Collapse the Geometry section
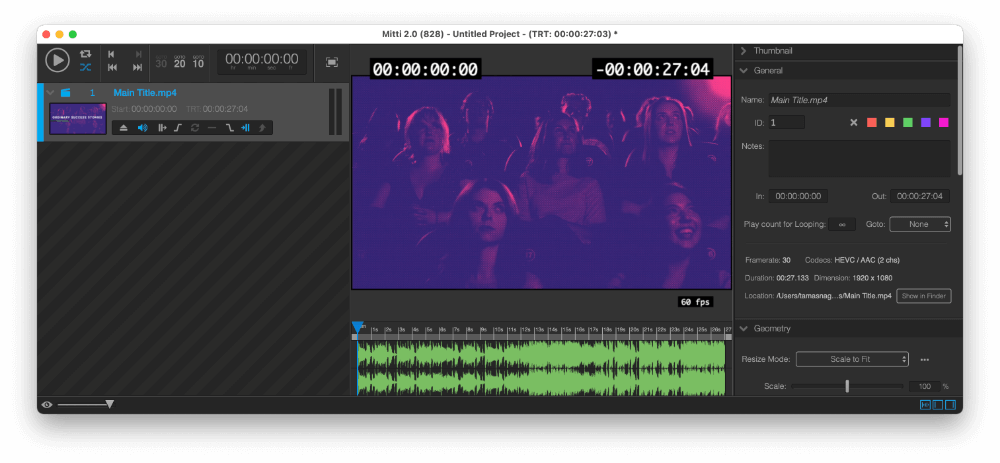This screenshot has height=463, width=1000. [744, 328]
